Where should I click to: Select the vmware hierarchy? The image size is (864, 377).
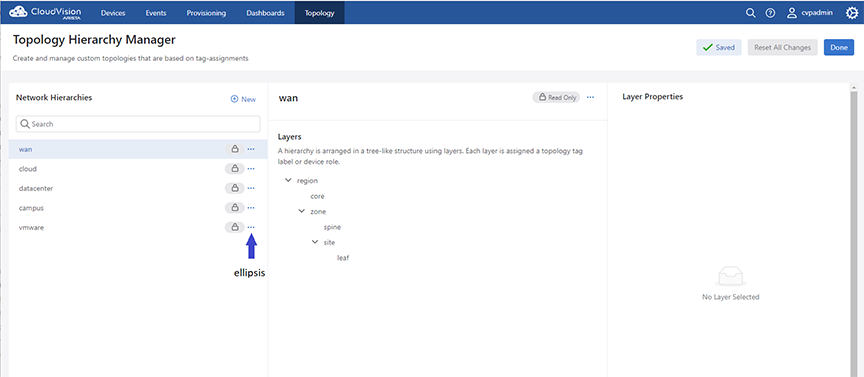pos(138,227)
